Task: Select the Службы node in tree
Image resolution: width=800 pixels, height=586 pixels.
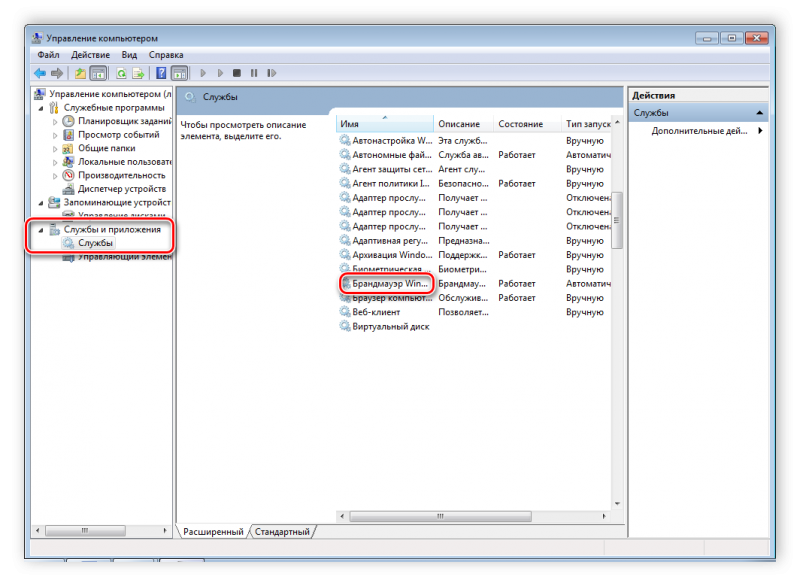Action: pyautogui.click(x=95, y=243)
